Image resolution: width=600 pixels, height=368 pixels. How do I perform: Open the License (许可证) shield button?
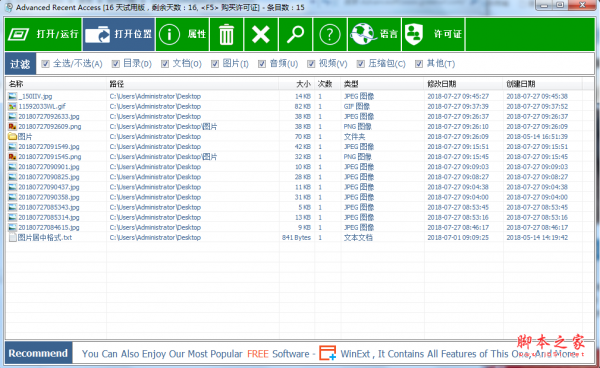433,34
